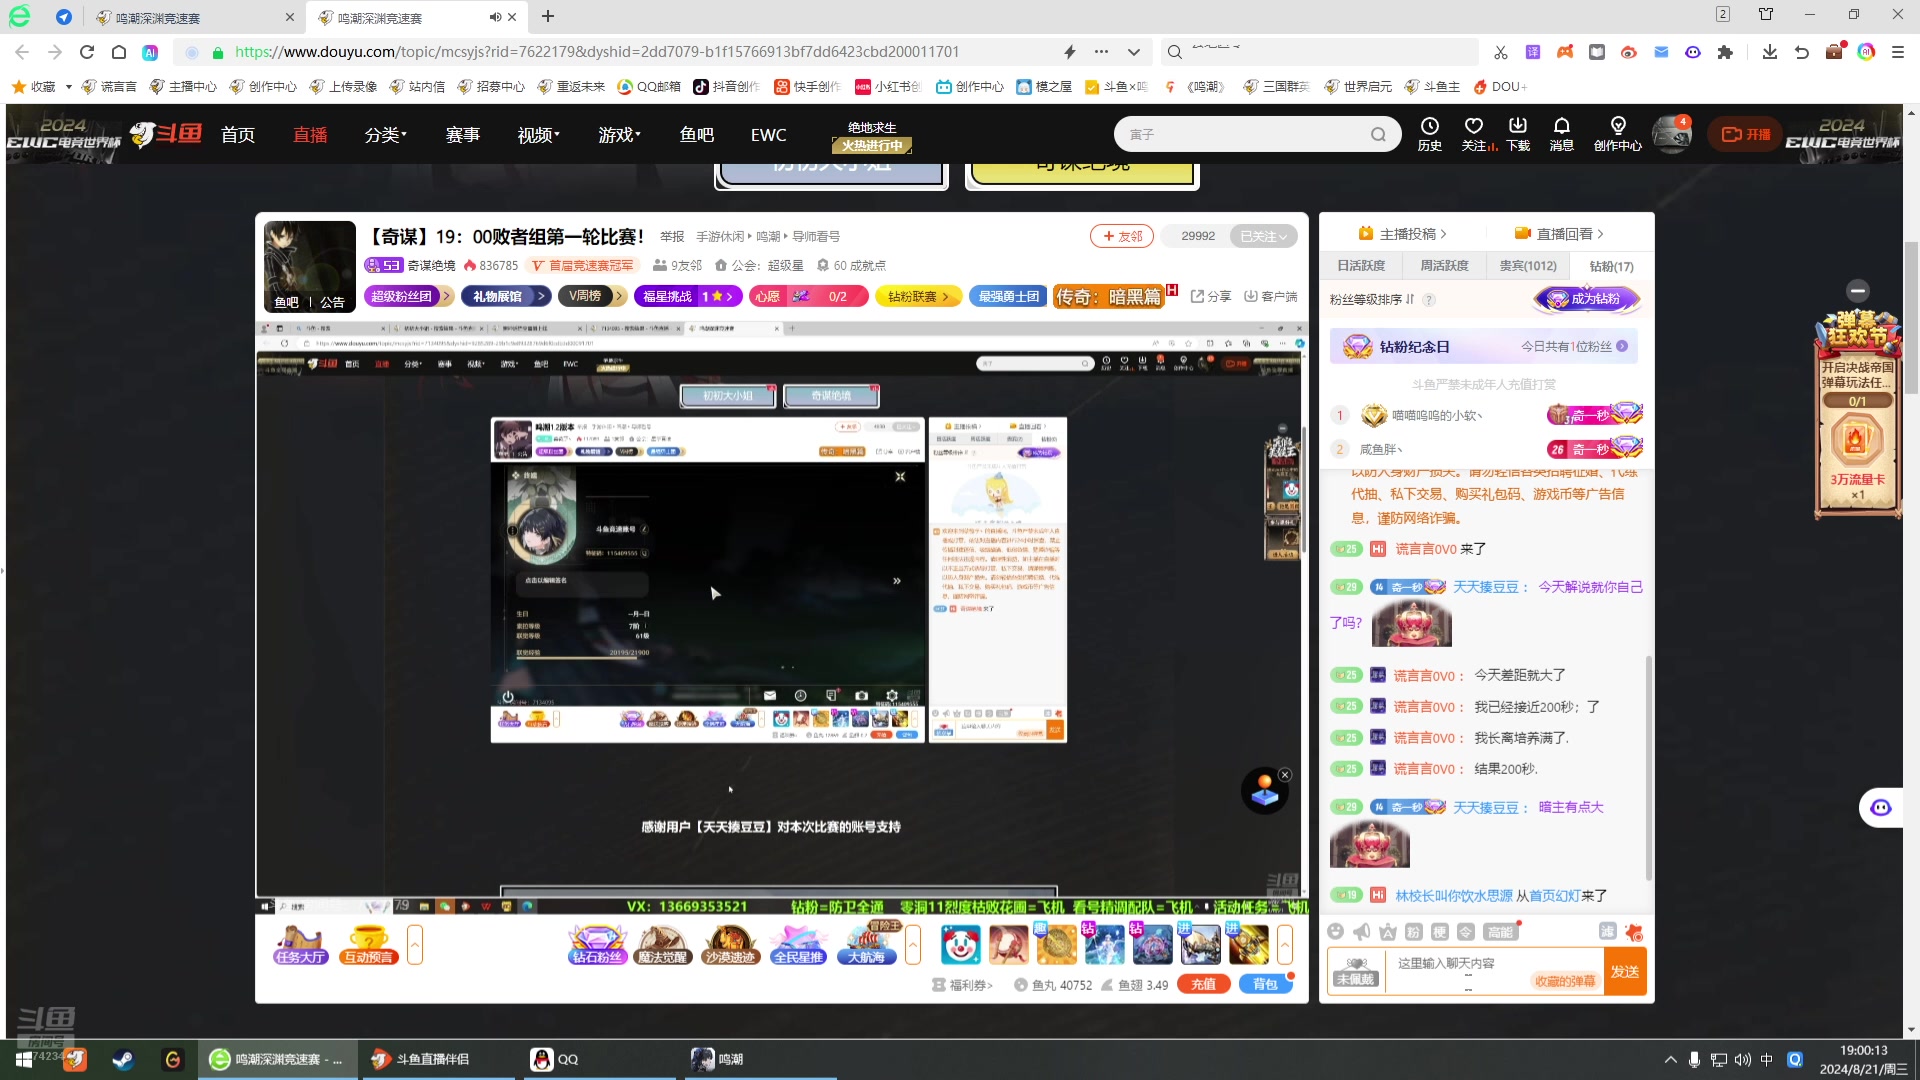1920x1080 pixels.
Task: Expand the 分类 dropdown in navigation
Action: (386, 135)
